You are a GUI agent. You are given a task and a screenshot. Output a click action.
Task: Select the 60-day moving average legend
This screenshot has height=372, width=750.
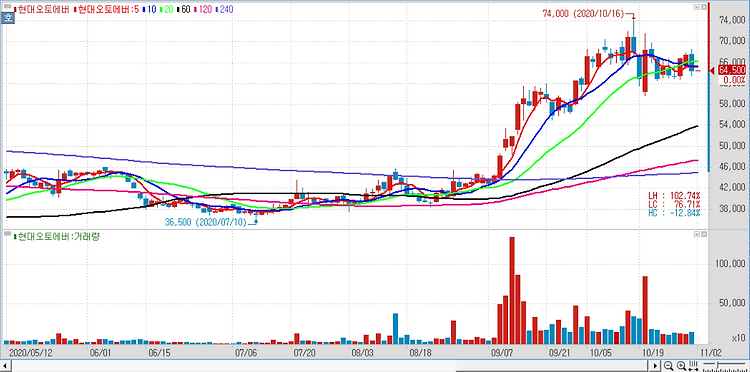click(185, 9)
